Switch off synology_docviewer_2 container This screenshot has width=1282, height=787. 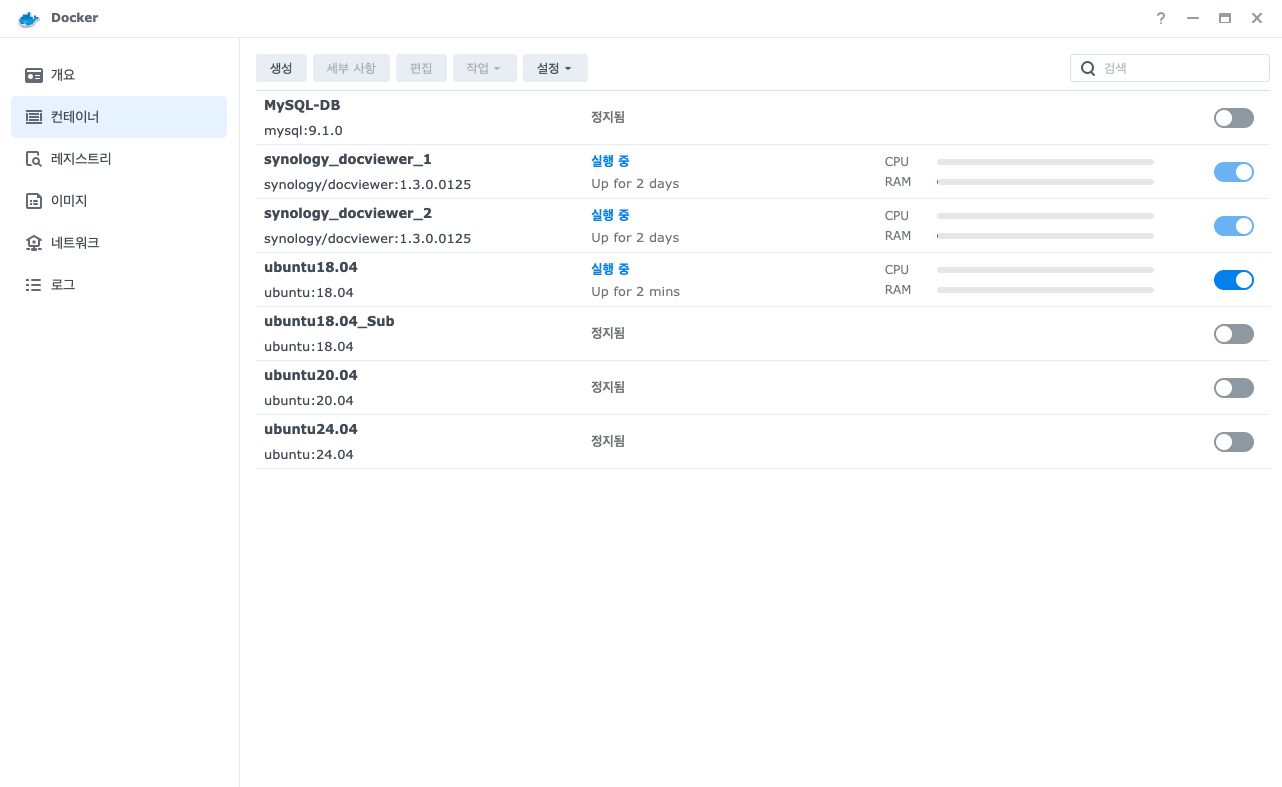click(1234, 226)
